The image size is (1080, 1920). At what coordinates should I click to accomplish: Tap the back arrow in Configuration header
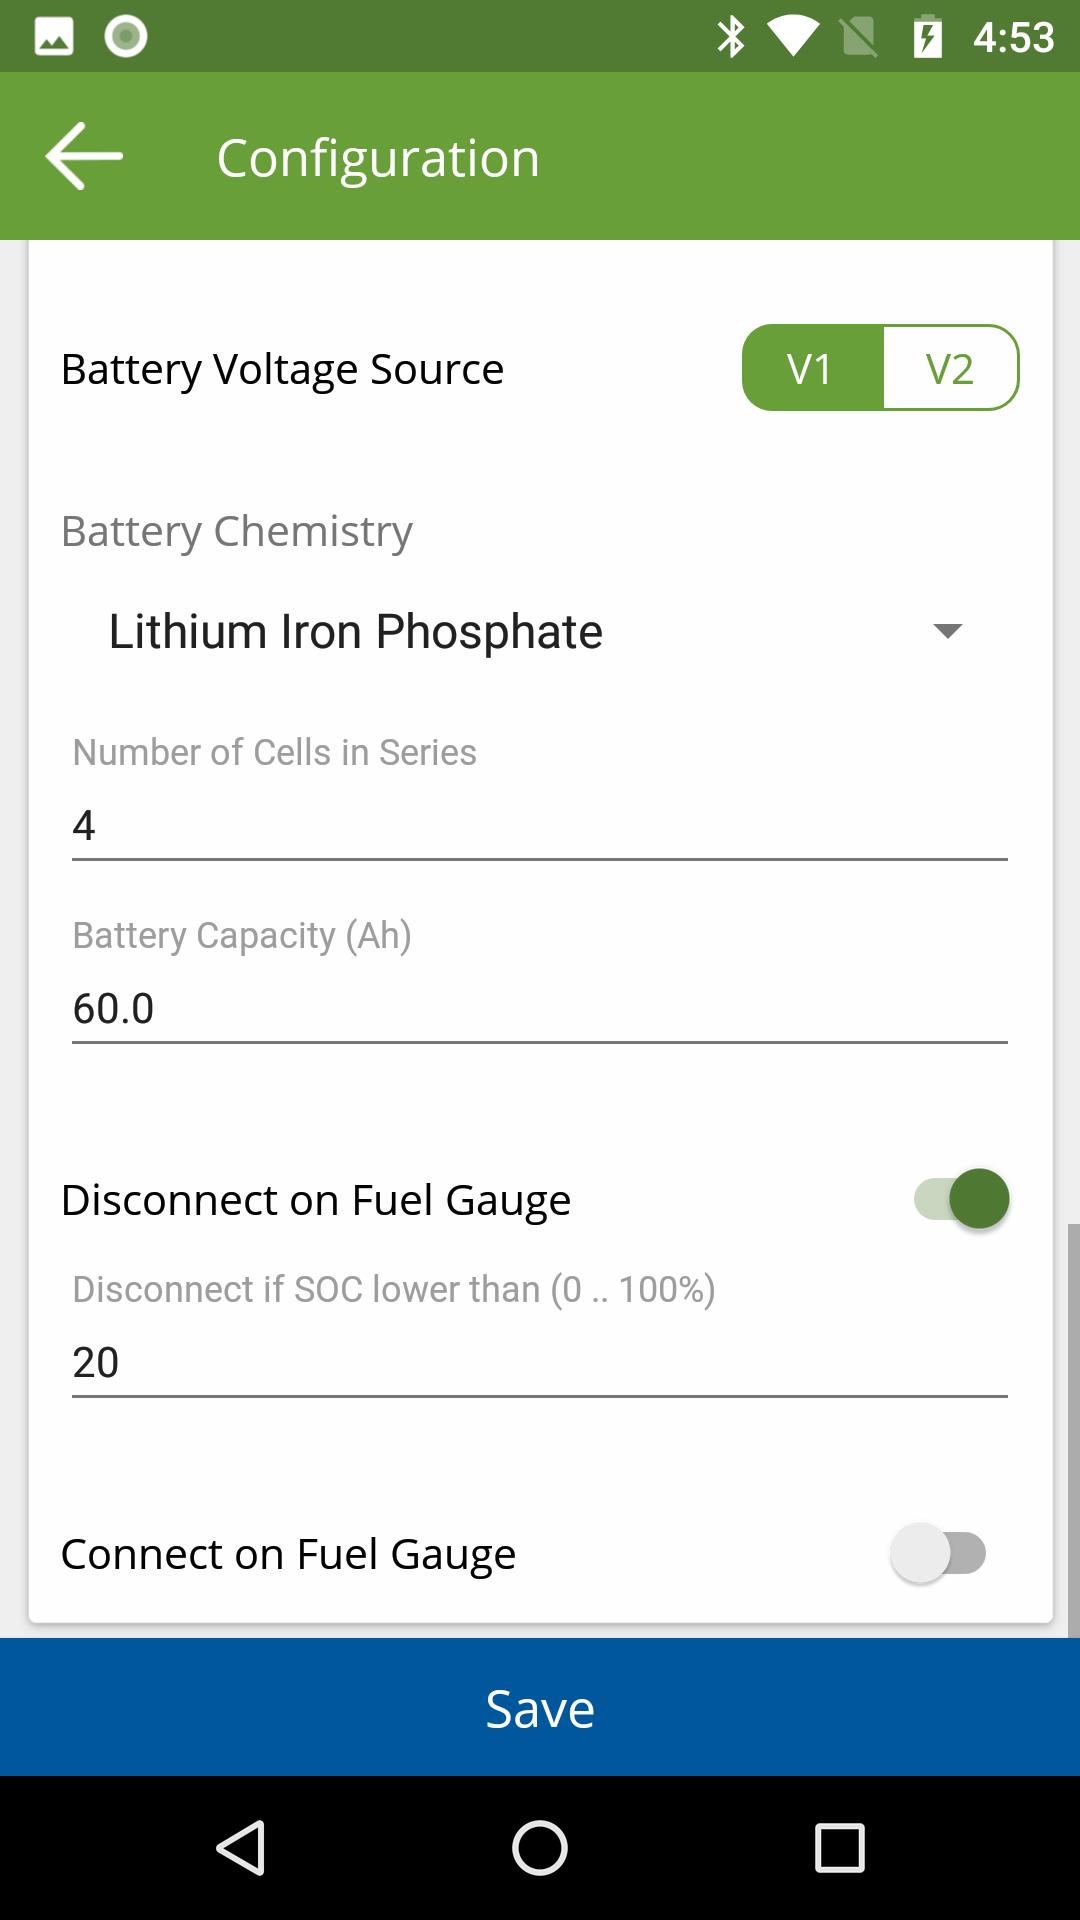84,156
